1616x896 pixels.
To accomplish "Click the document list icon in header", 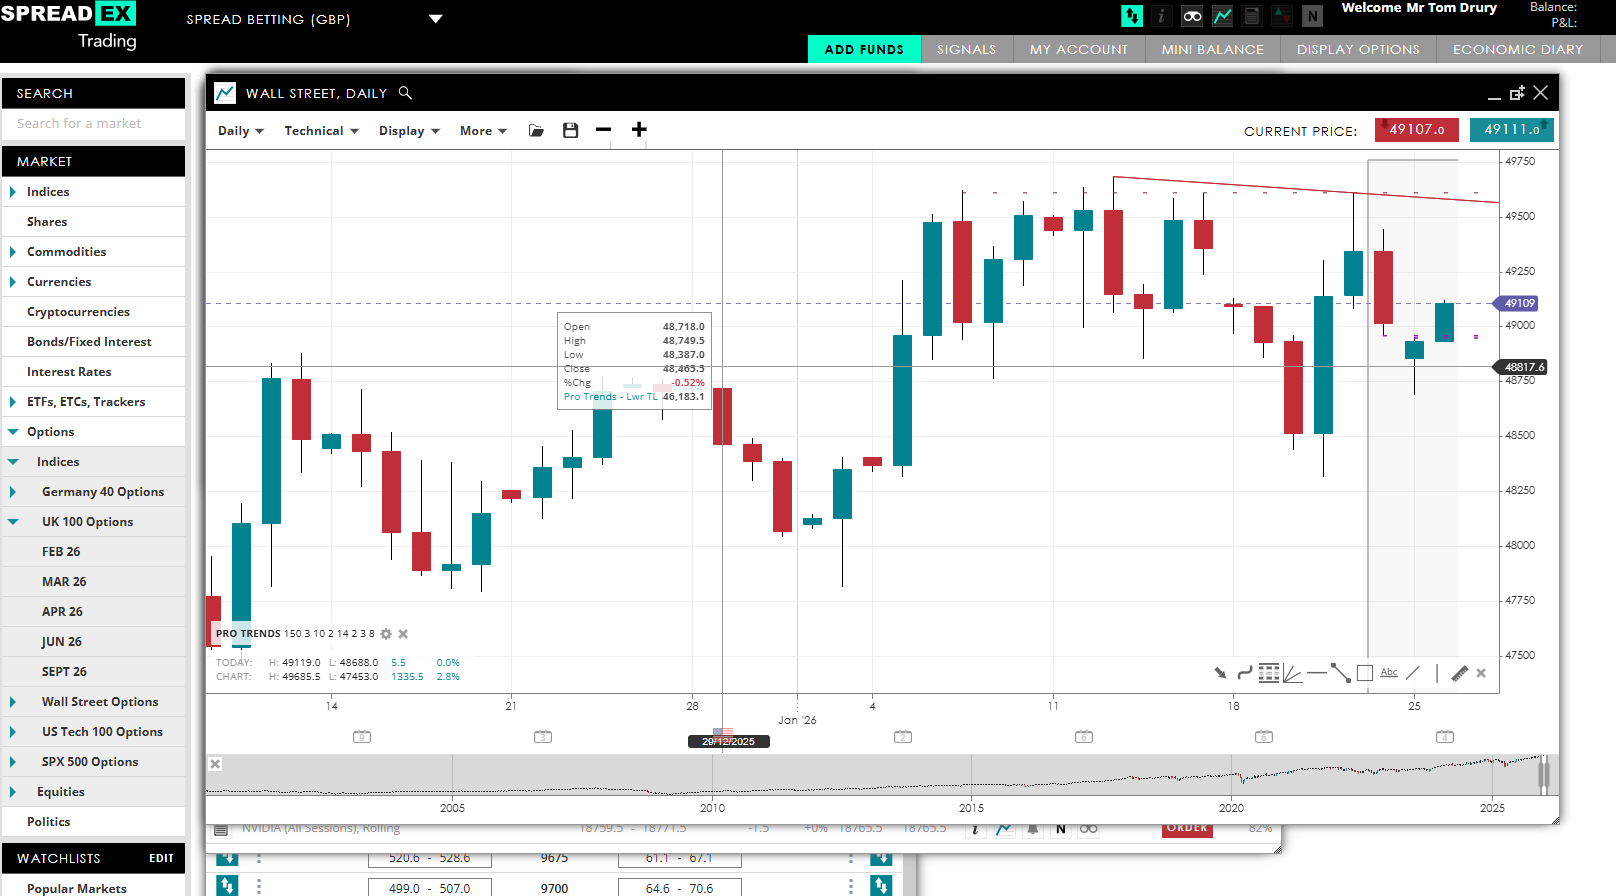I will coord(1252,16).
